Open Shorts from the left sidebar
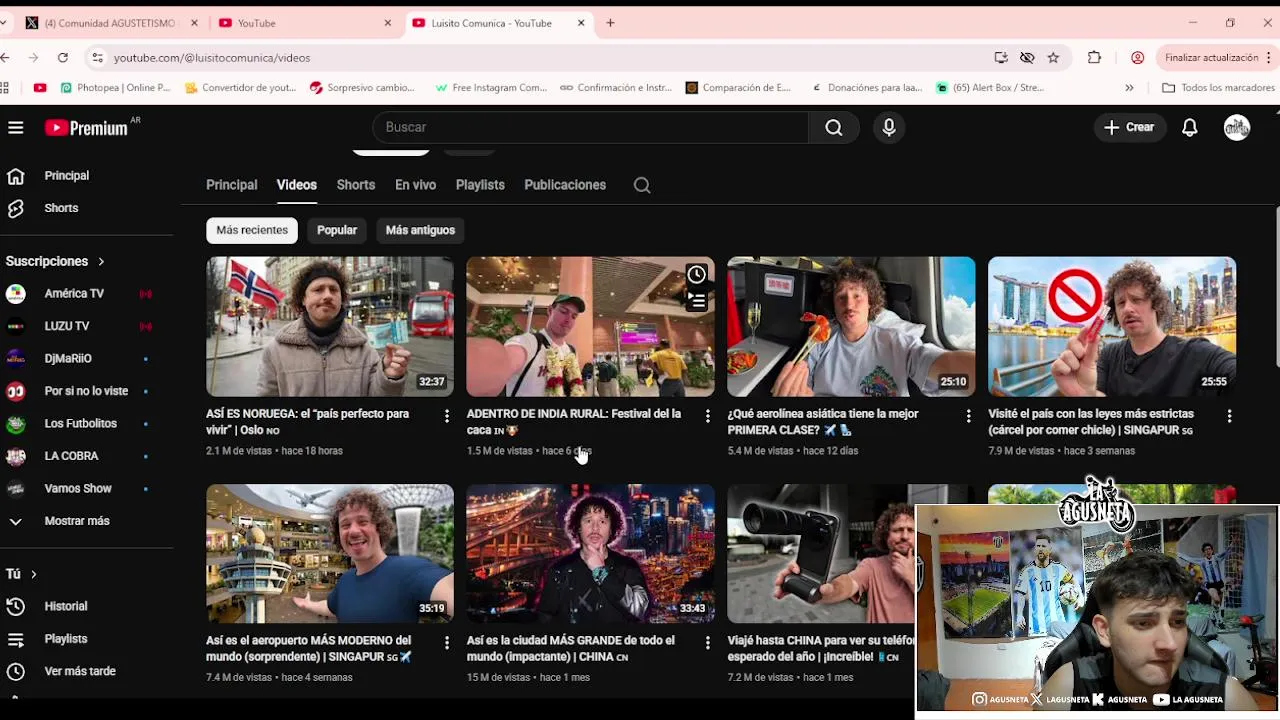This screenshot has height=720, width=1280. tap(61, 208)
